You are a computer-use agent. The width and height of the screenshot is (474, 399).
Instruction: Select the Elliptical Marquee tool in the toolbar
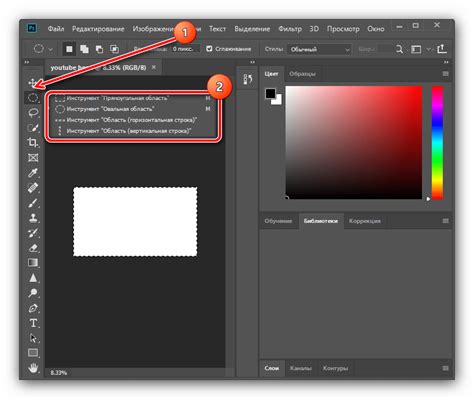33,98
